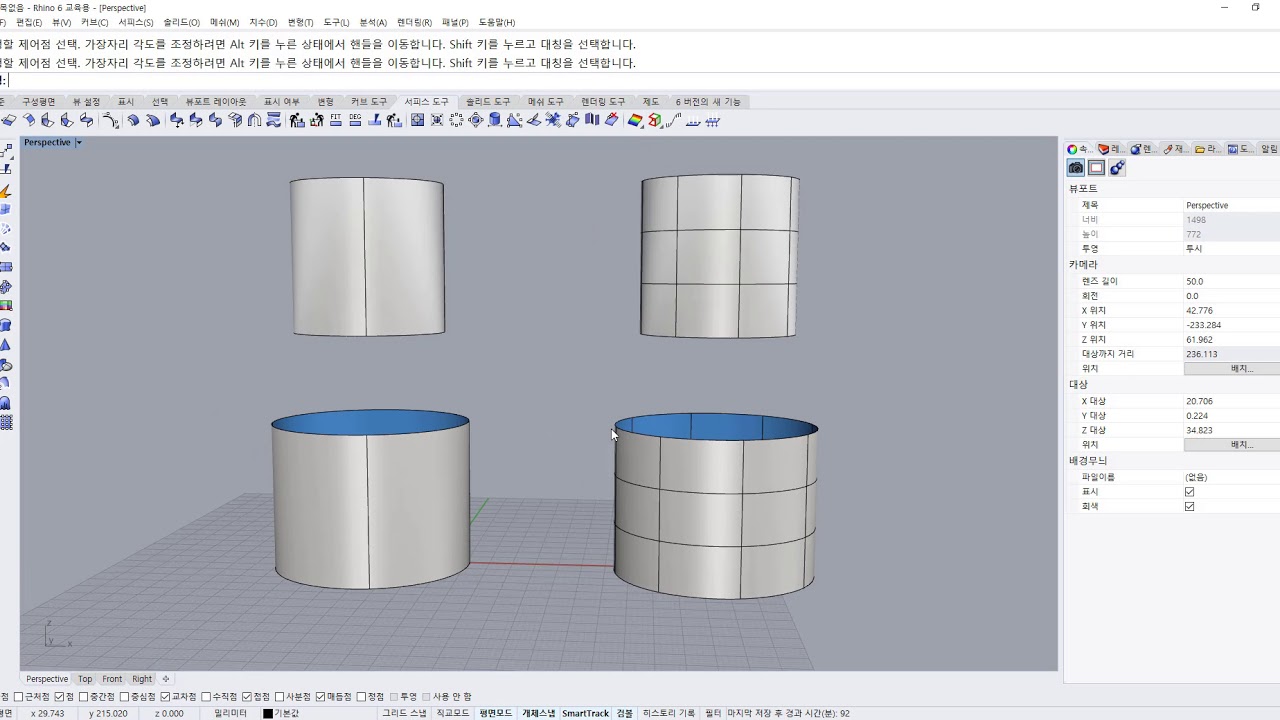Image resolution: width=1280 pixels, height=720 pixels.
Task: Click the blue spheres material icon in properties panel
Action: pyautogui.click(x=1117, y=168)
